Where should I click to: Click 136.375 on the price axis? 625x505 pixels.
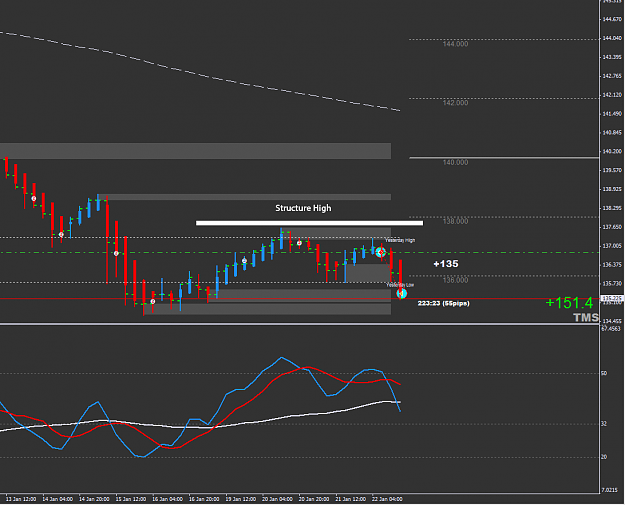[x=612, y=265]
